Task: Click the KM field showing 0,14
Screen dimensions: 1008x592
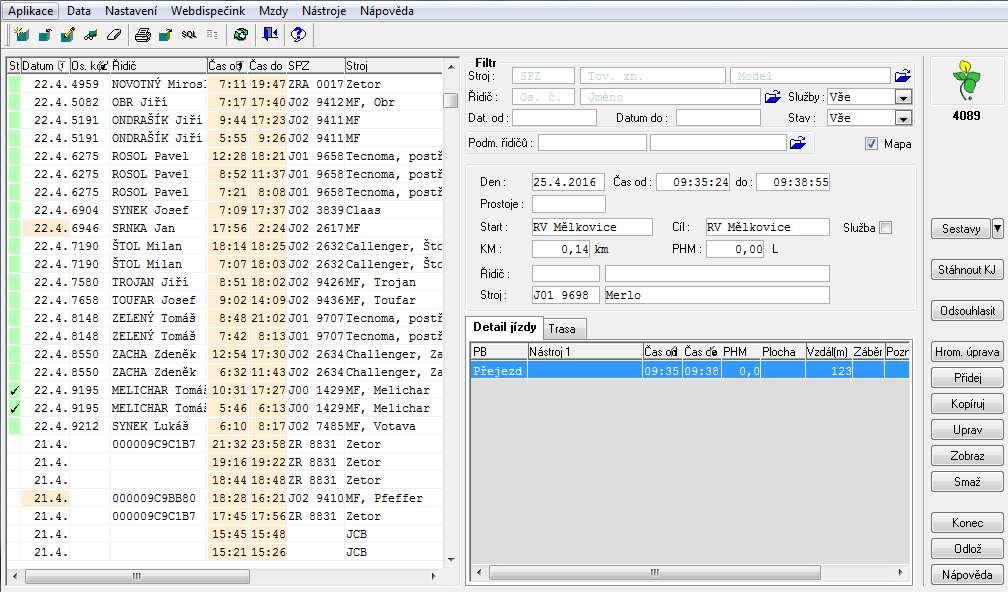Action: click(561, 249)
